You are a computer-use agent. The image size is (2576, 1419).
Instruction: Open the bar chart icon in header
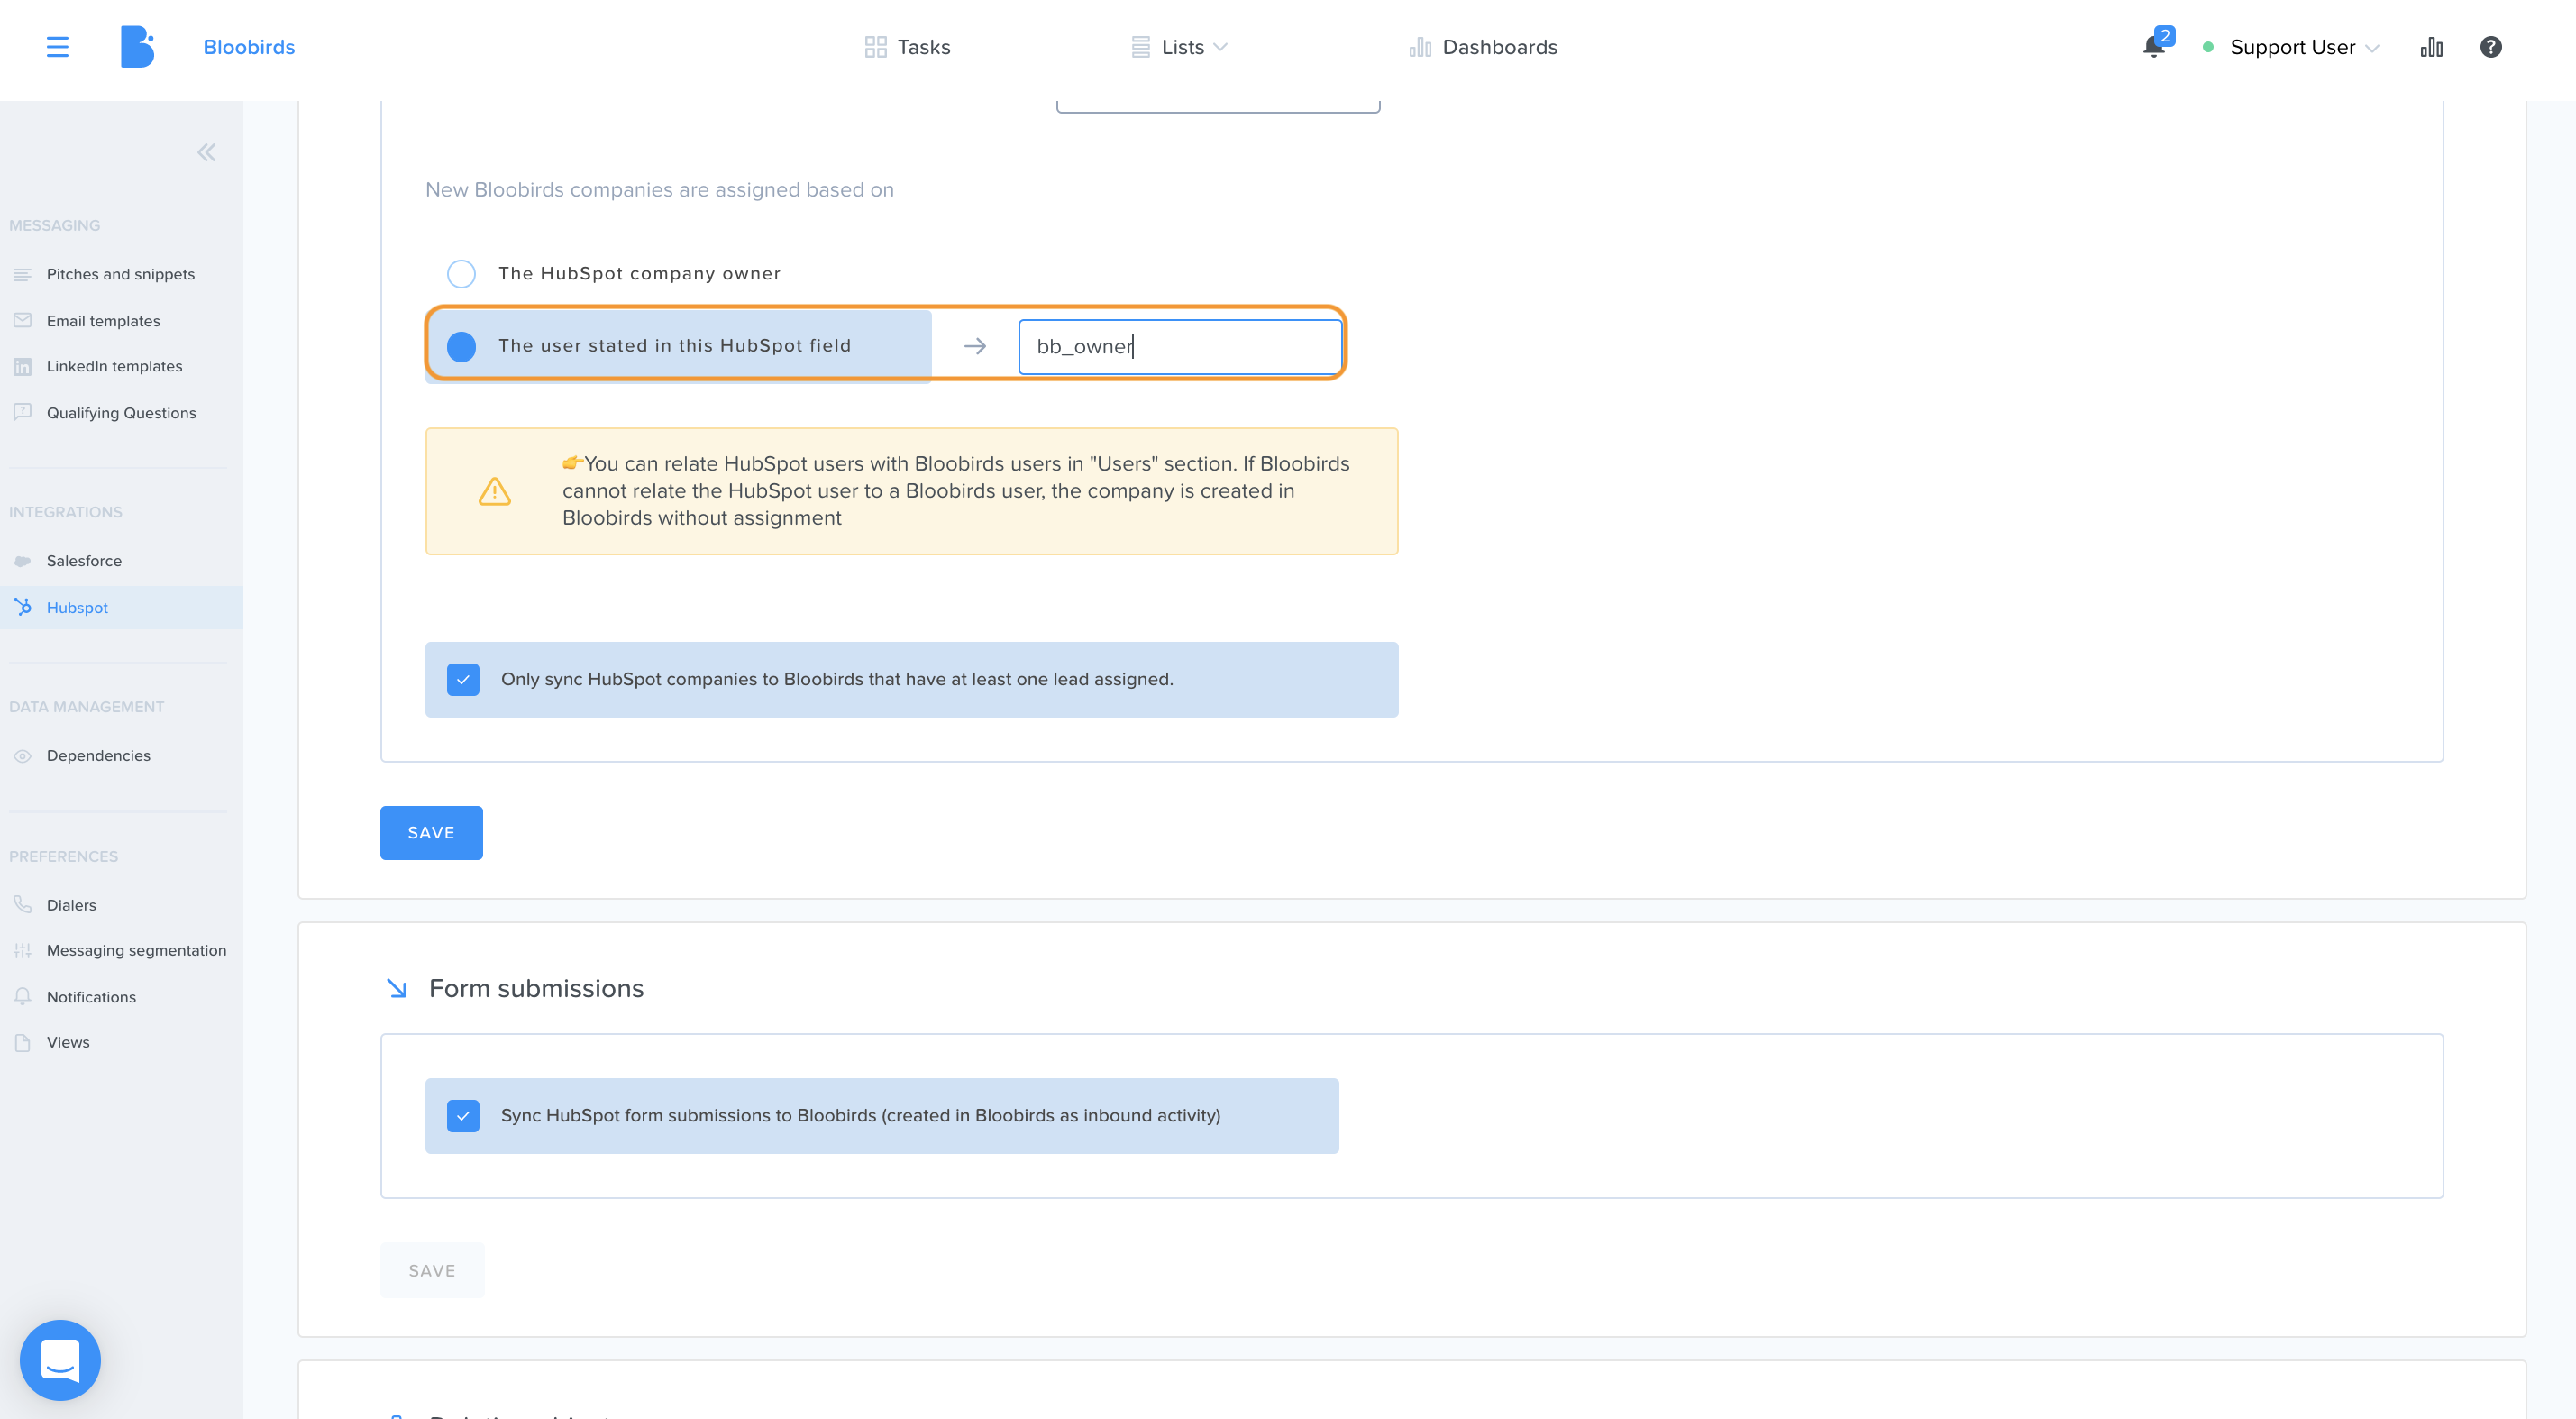pyautogui.click(x=2431, y=47)
